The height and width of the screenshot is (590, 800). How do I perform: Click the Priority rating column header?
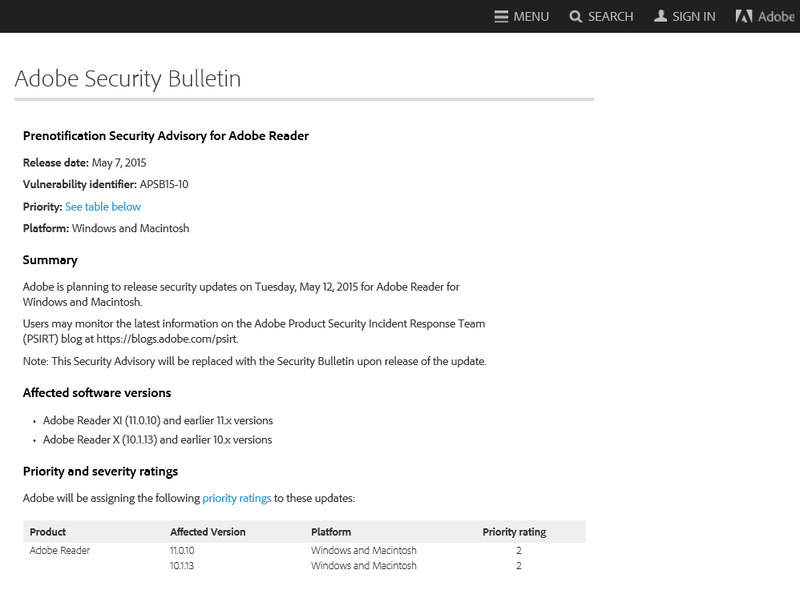click(x=514, y=532)
